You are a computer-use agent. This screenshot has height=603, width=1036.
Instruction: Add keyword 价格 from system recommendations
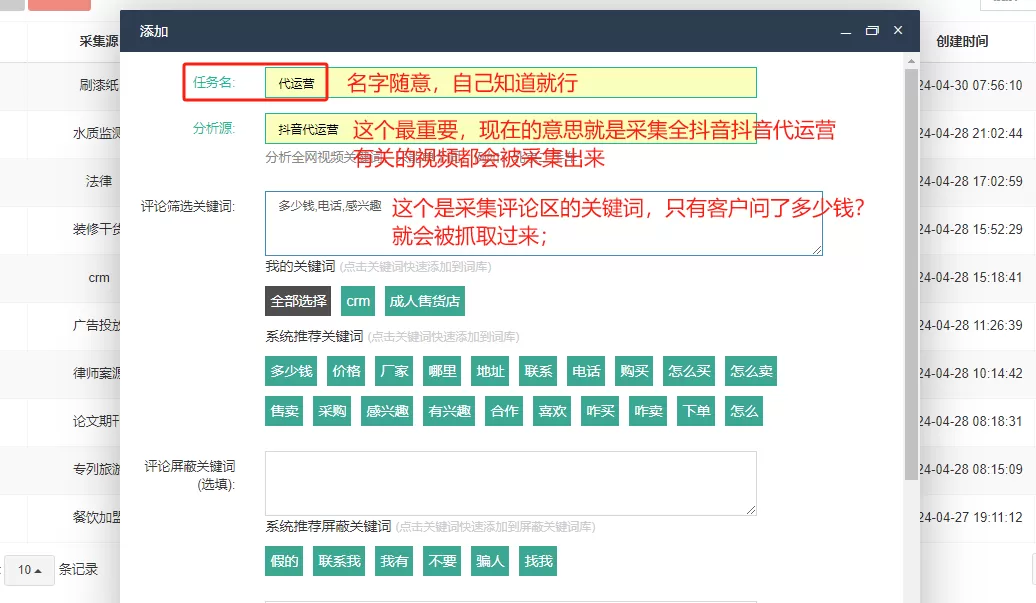click(345, 370)
